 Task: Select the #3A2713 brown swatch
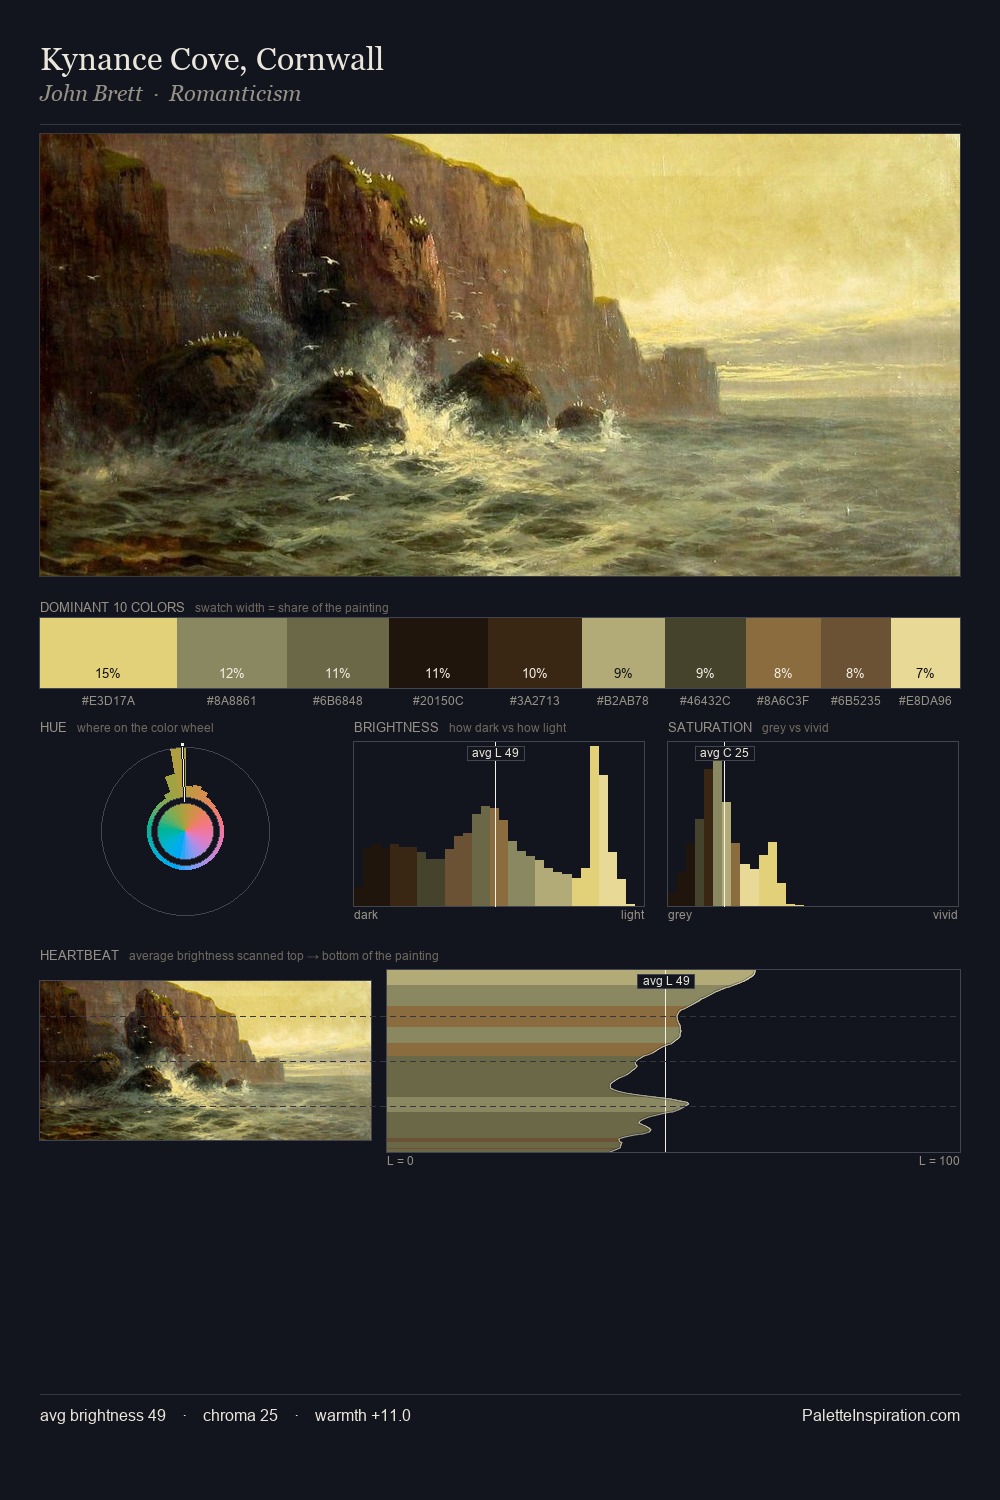coord(535,653)
